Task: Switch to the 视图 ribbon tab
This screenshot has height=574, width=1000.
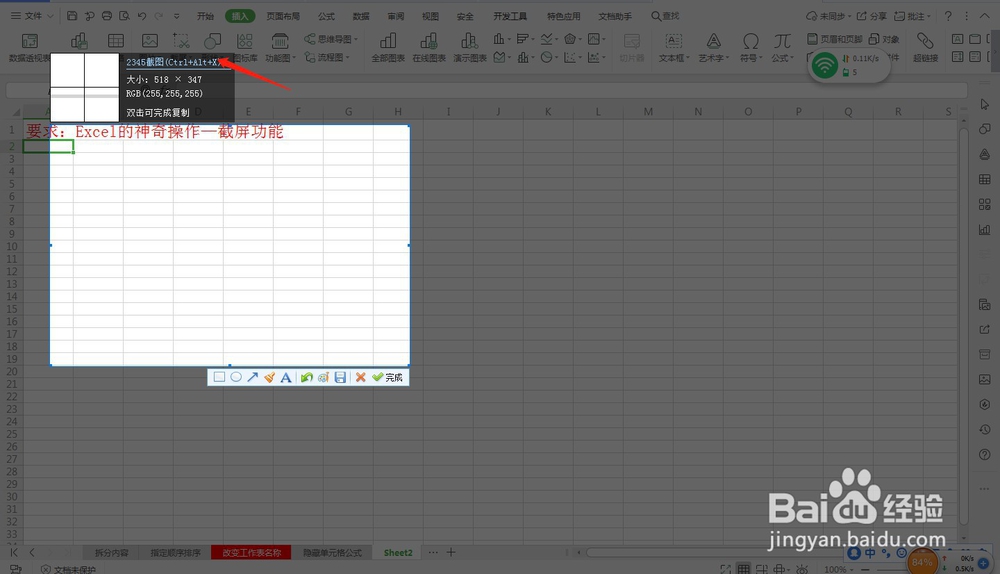Action: 430,16
